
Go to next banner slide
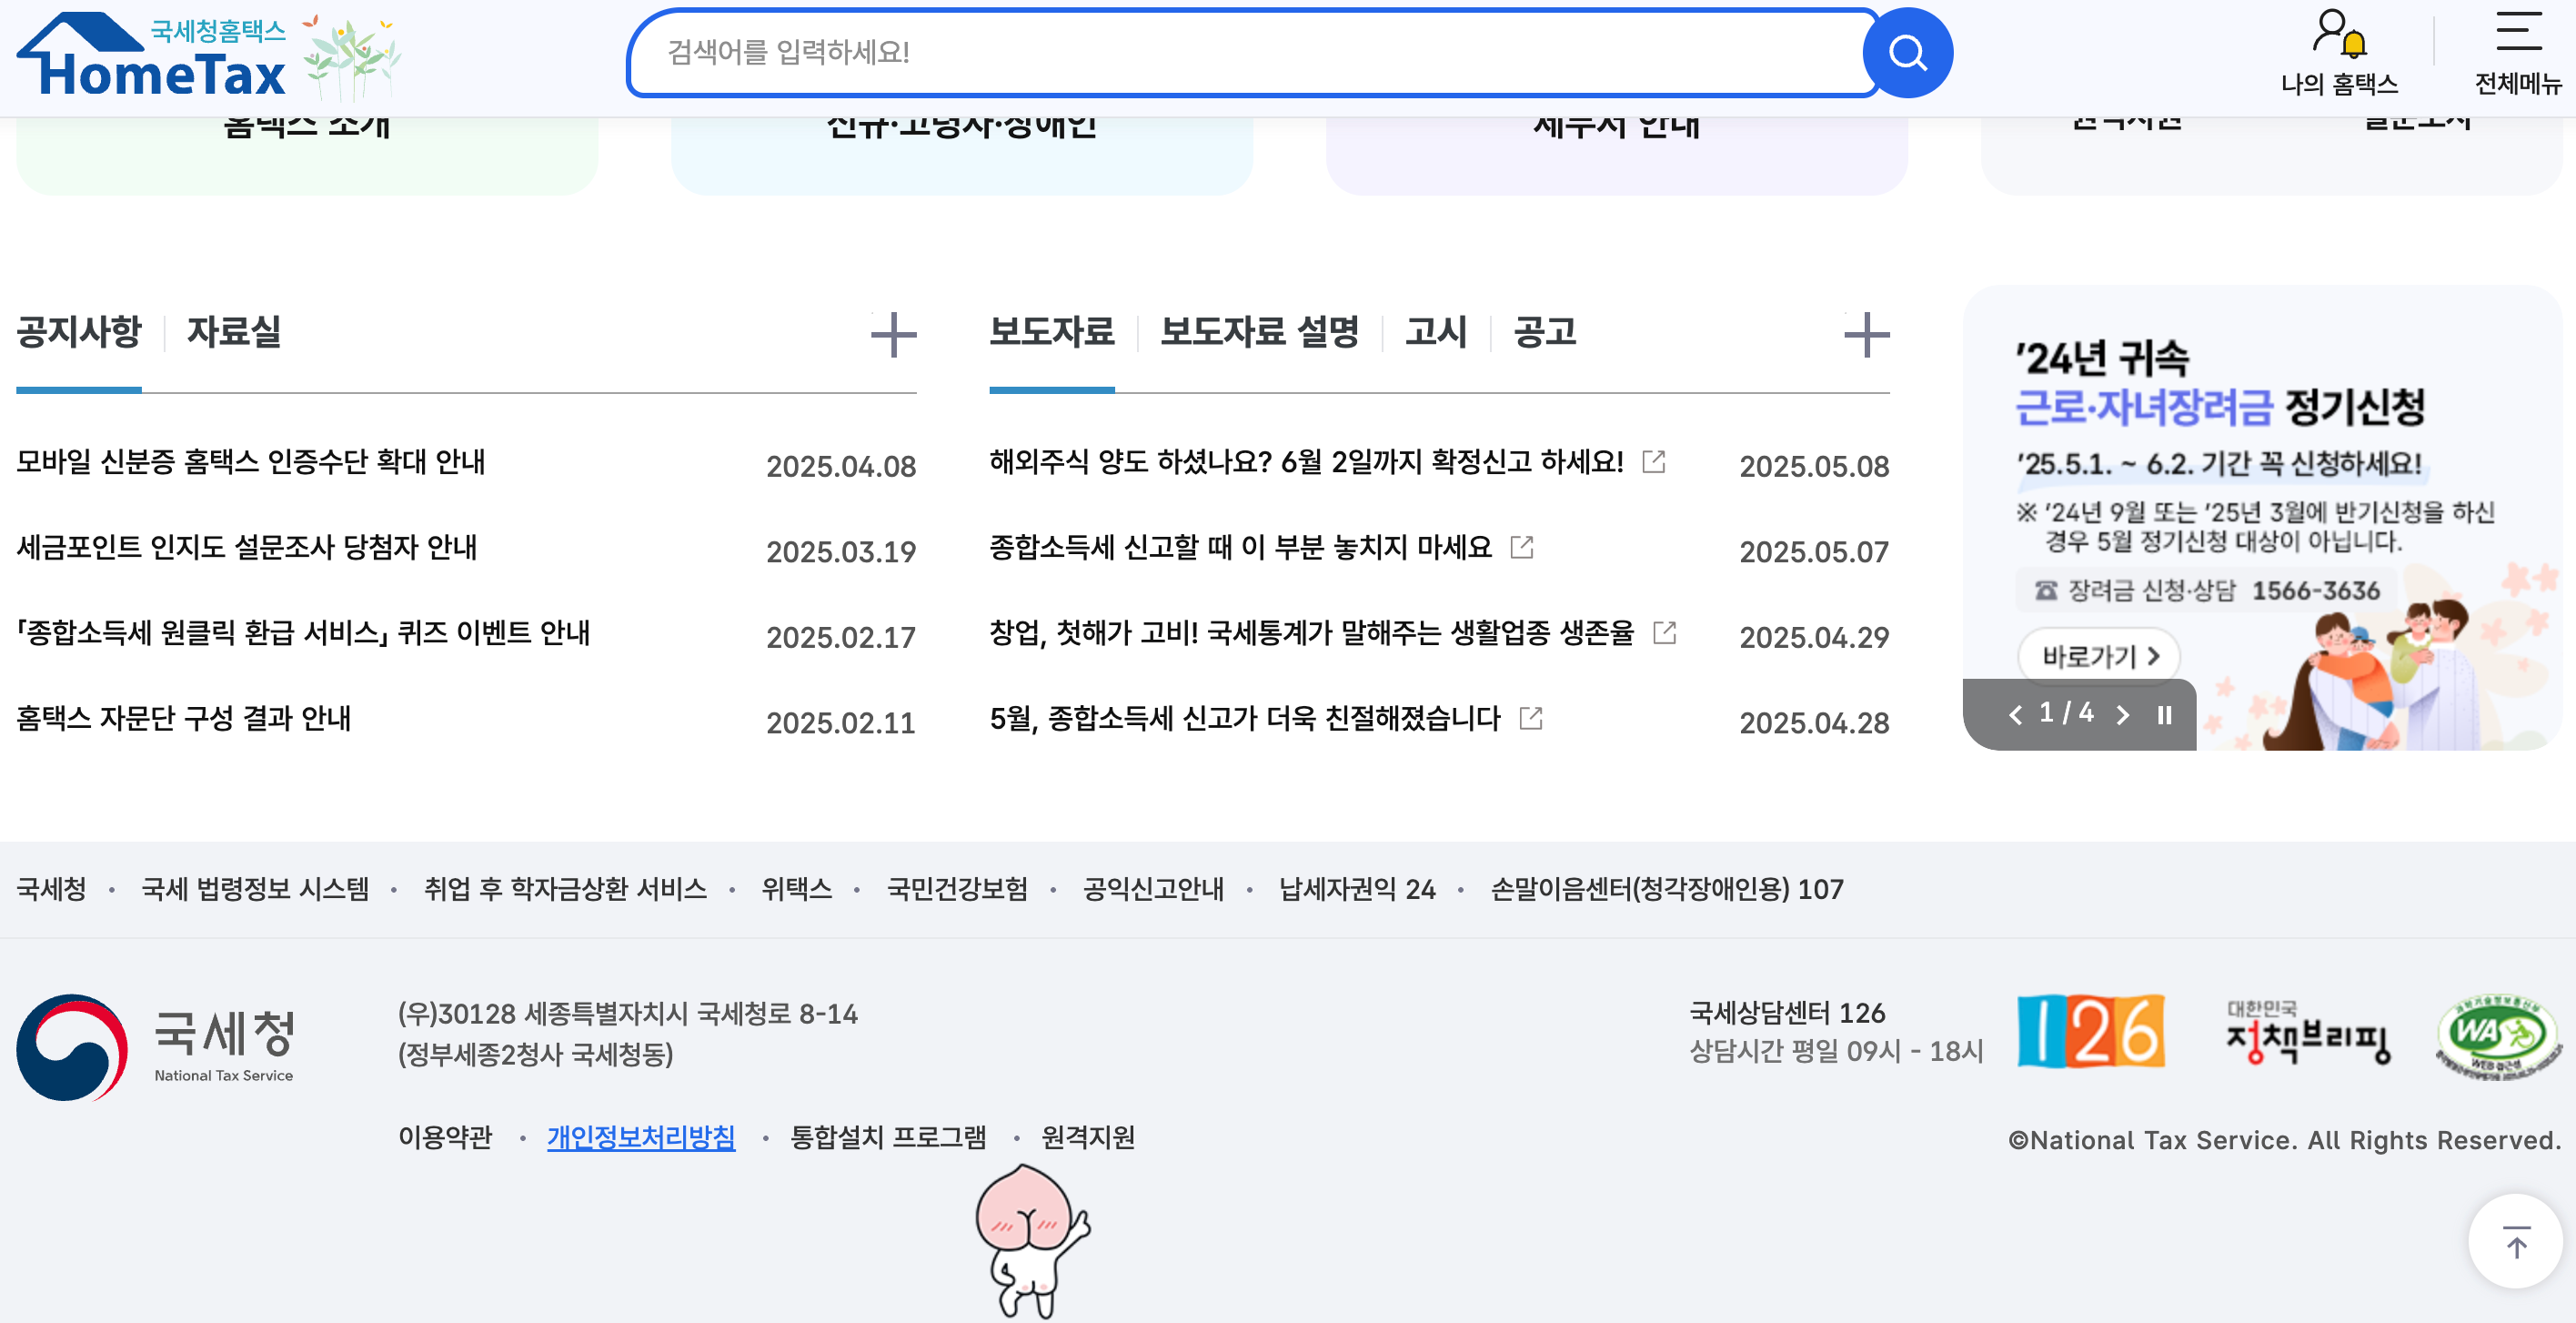pos(2122,715)
